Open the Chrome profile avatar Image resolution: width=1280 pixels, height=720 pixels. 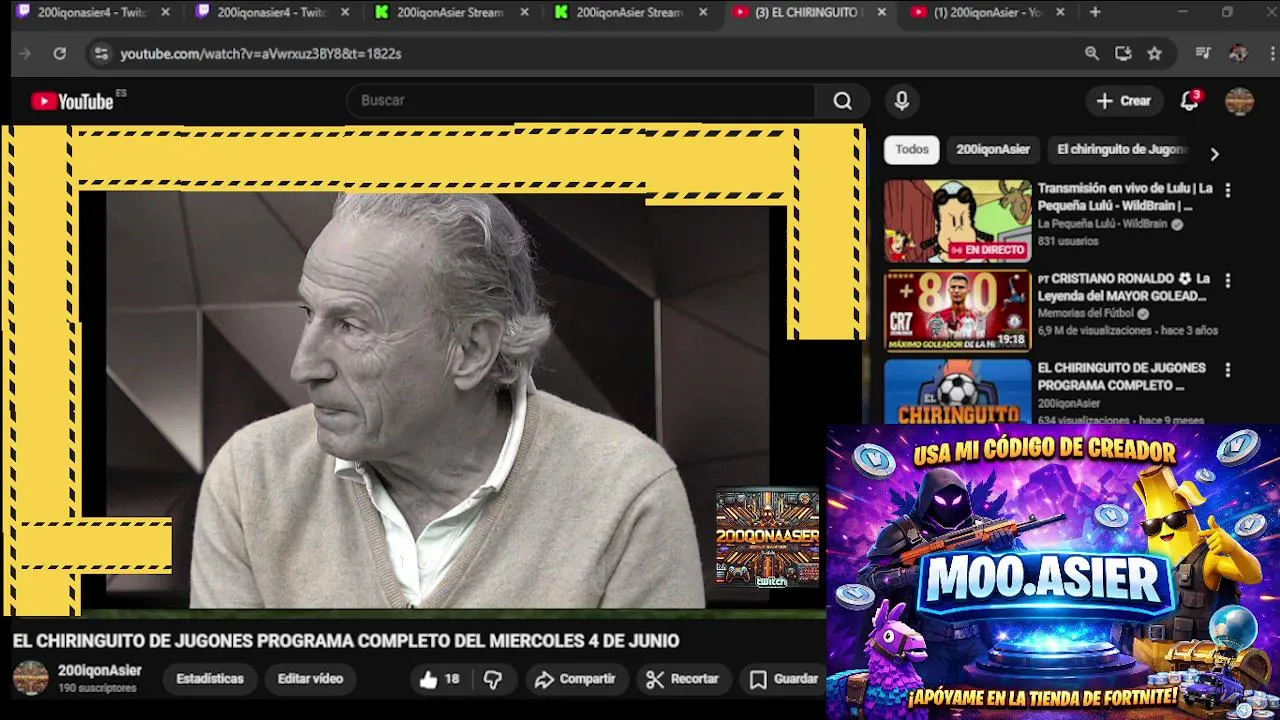click(1238, 53)
